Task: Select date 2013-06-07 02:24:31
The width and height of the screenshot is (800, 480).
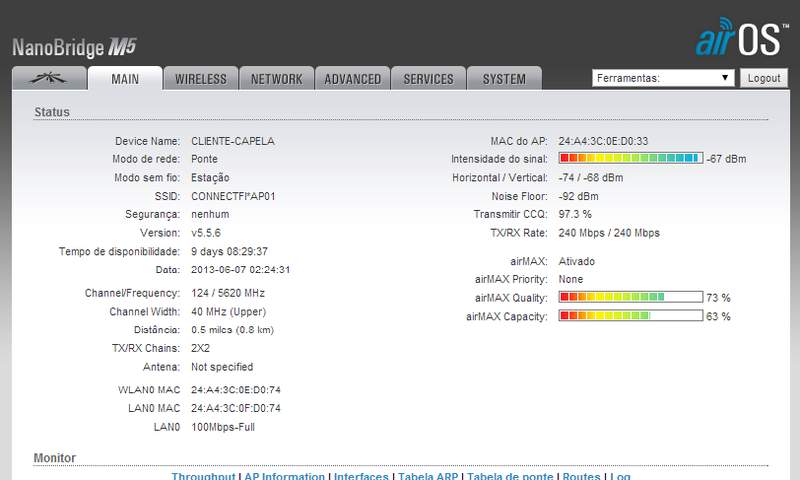Action: (241, 269)
